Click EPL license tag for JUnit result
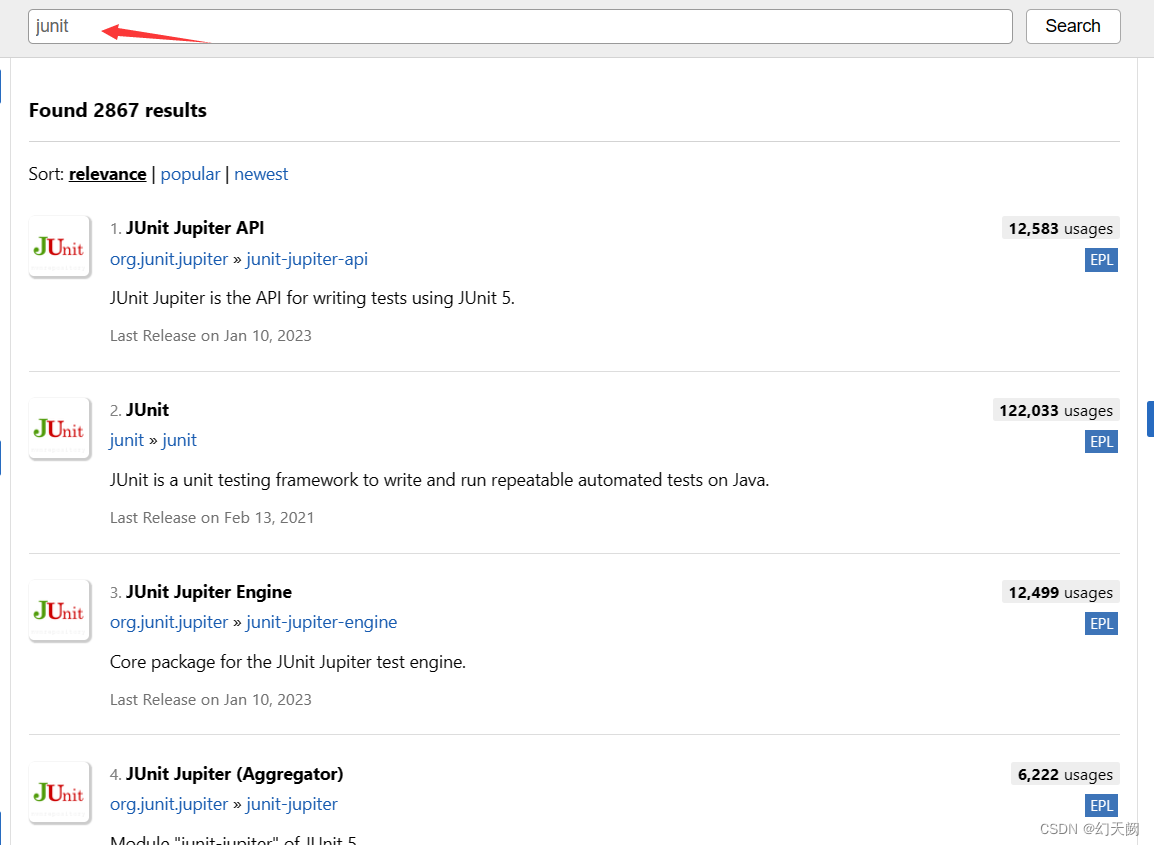The image size is (1154, 845). tap(1101, 442)
